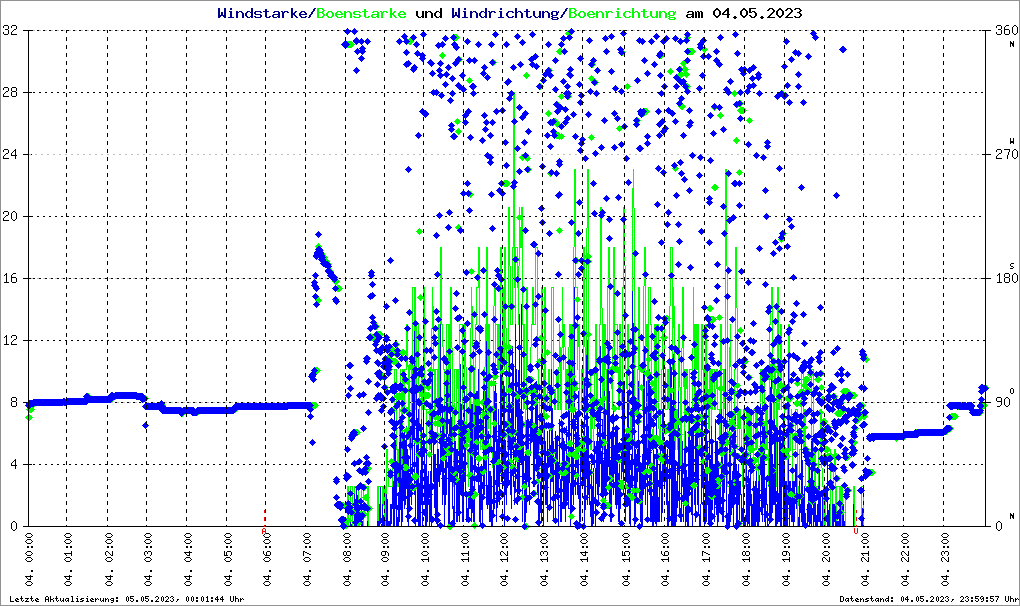Click left axis value 32

click(x=10, y=31)
